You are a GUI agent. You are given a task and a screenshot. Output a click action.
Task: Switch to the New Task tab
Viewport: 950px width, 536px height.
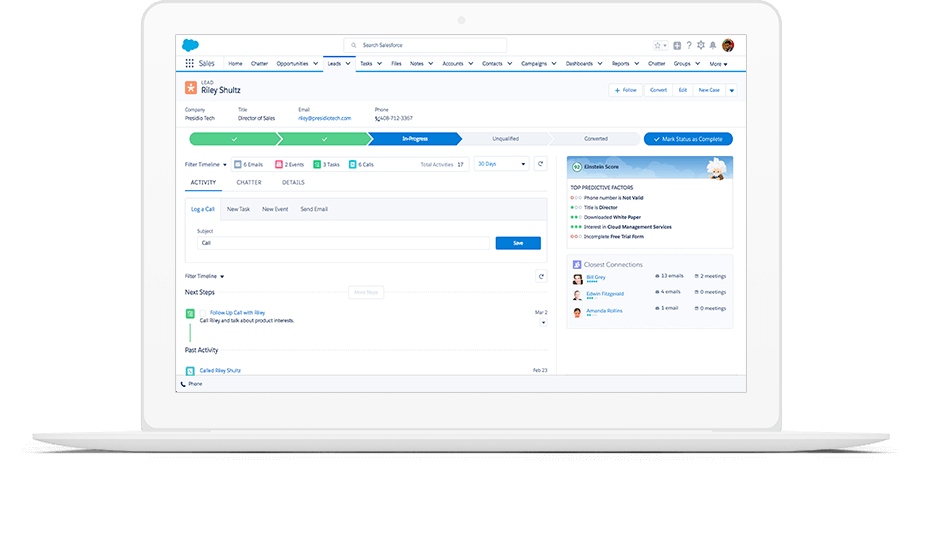[238, 209]
